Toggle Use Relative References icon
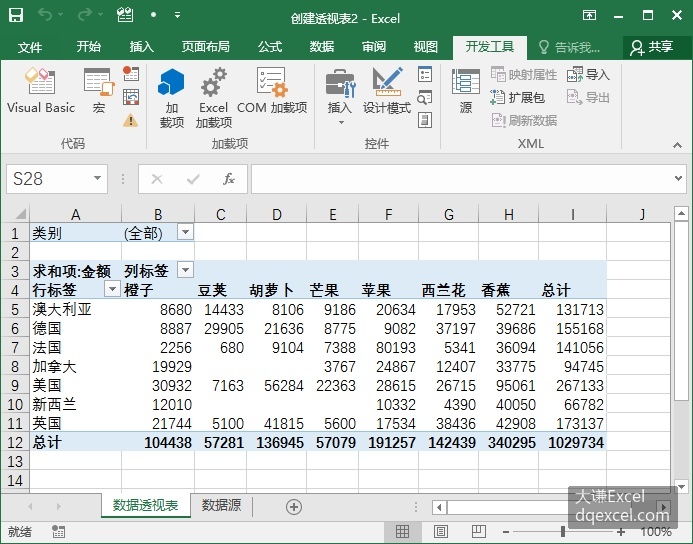 pyautogui.click(x=131, y=97)
